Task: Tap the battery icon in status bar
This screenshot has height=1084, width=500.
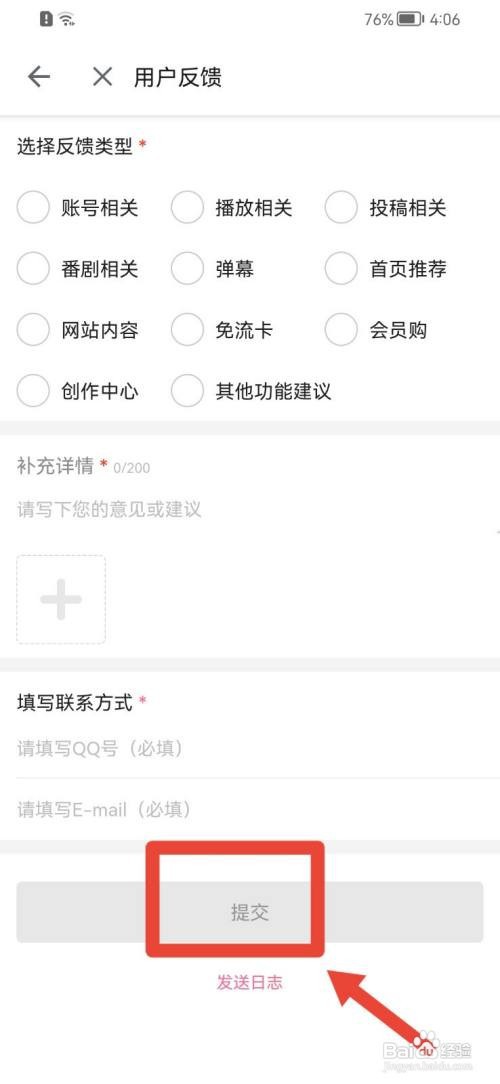Action: click(x=410, y=19)
